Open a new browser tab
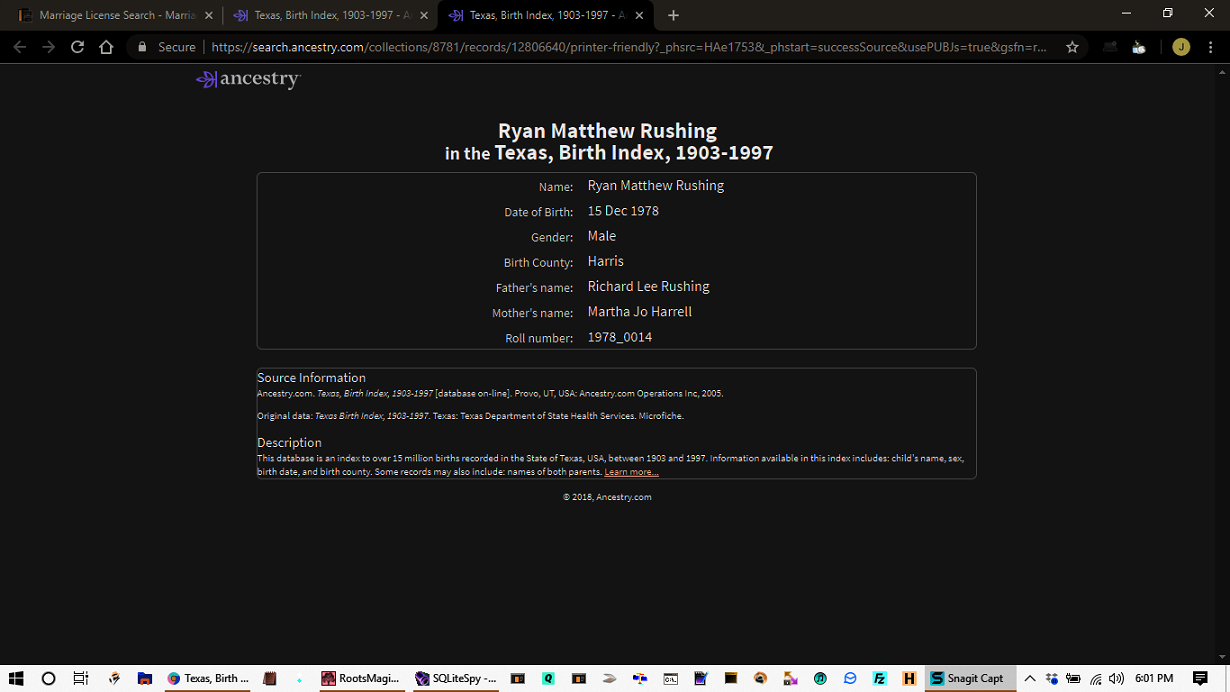Screen dimensions: 1230x692 coord(673,15)
